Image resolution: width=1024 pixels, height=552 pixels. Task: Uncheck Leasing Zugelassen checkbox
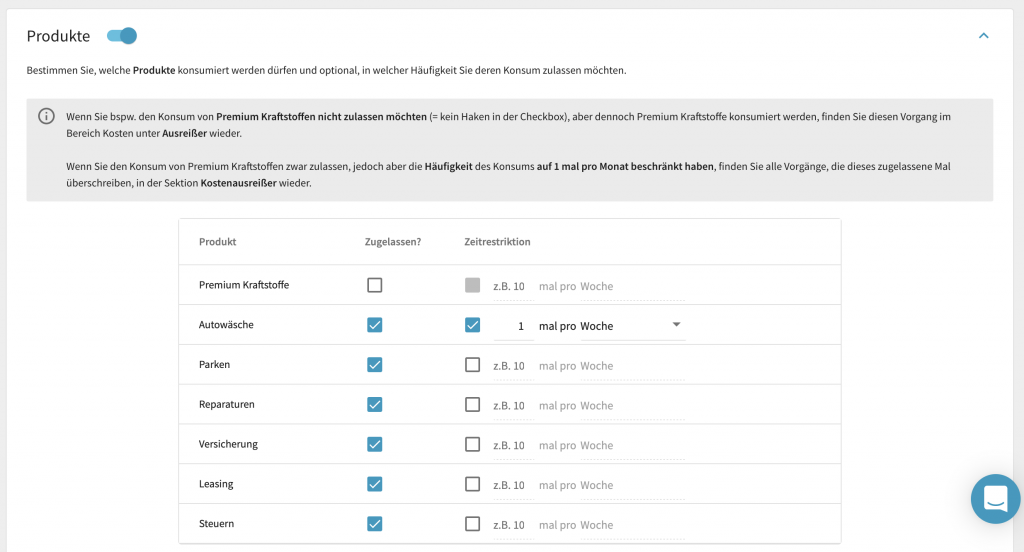pos(374,484)
